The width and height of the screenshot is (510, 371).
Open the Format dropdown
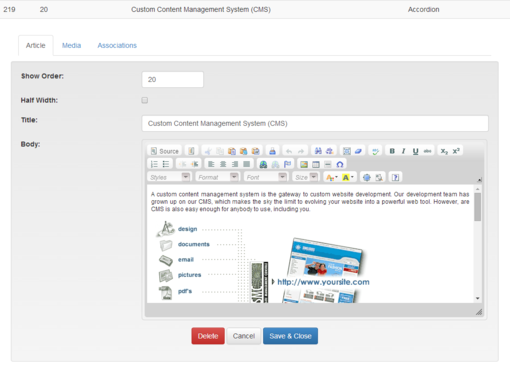(x=217, y=177)
